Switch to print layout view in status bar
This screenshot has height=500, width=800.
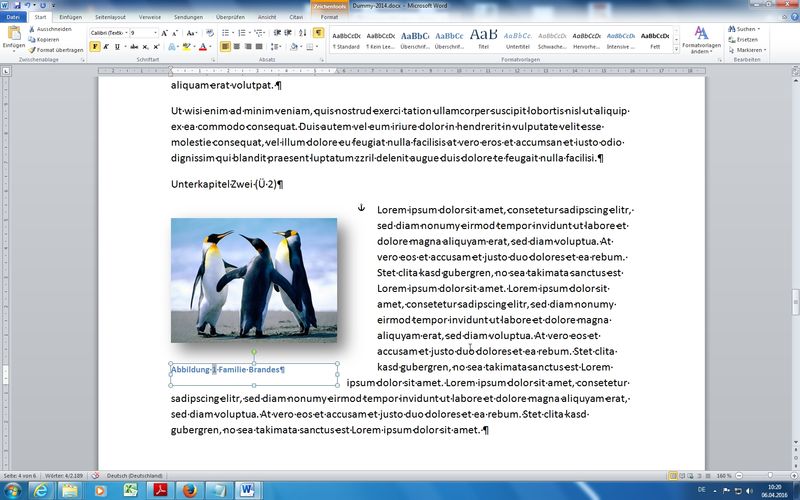pos(673,476)
